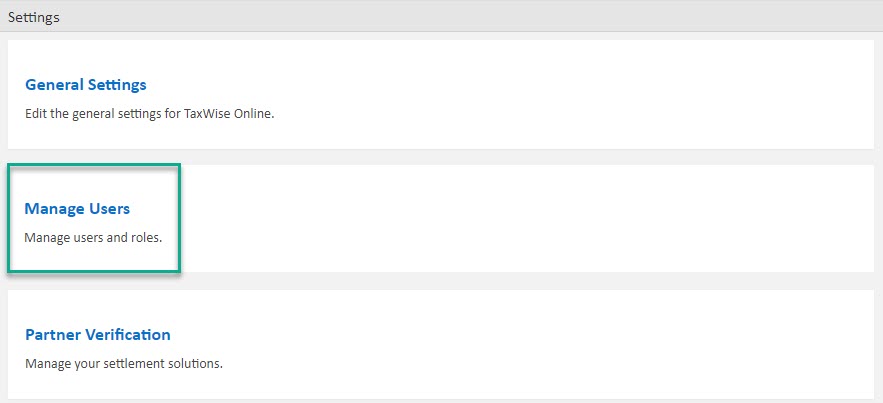This screenshot has height=403, width=883.
Task: Click the 'Manage users and roles' description
Action: pos(92,238)
